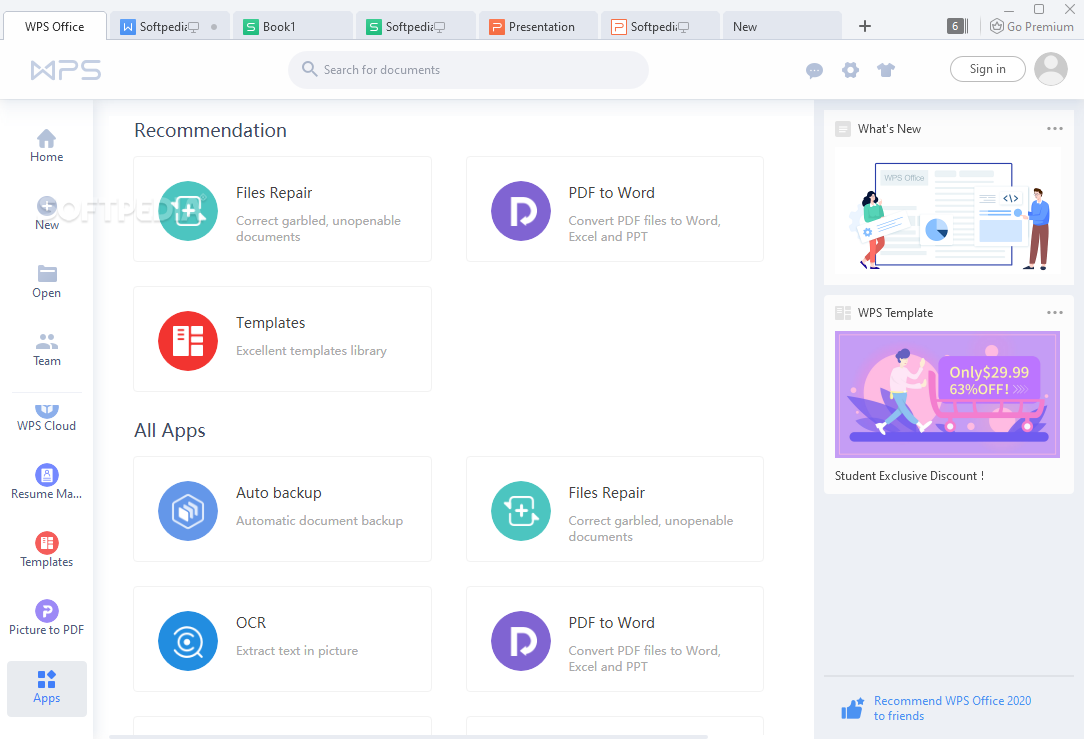
Task: Open the Only $29.99 promo banner
Action: click(x=947, y=394)
